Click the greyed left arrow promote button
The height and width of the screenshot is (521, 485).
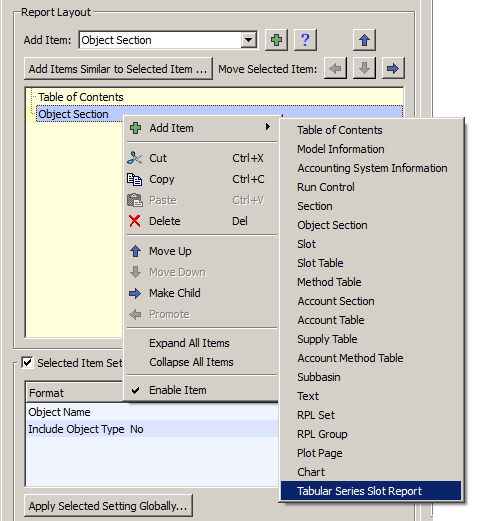(x=335, y=68)
